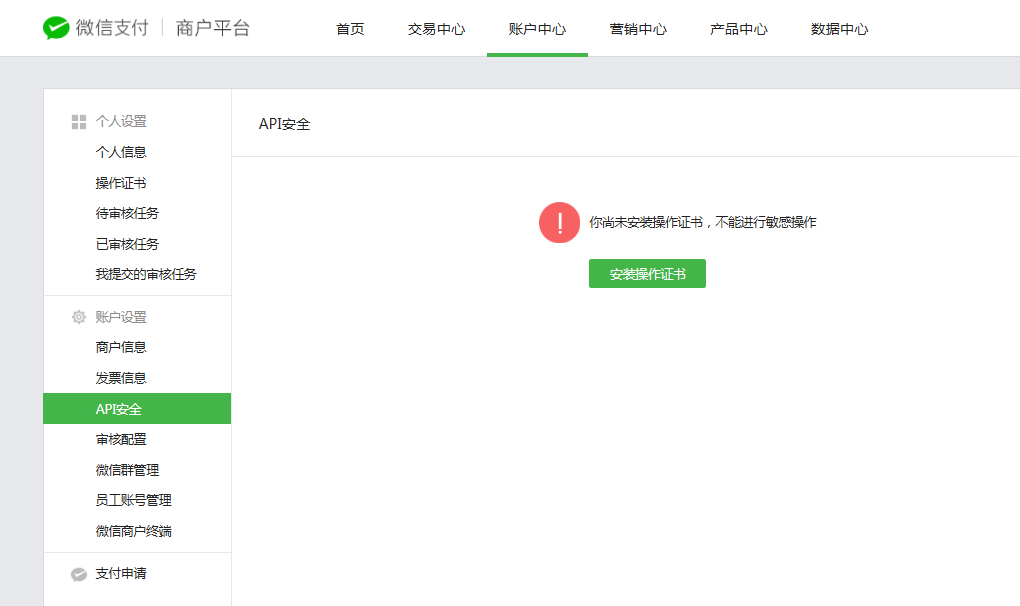Screen dimensions: 1020x606
Task: Open 数据中心 from the top navigation
Action: tap(838, 30)
